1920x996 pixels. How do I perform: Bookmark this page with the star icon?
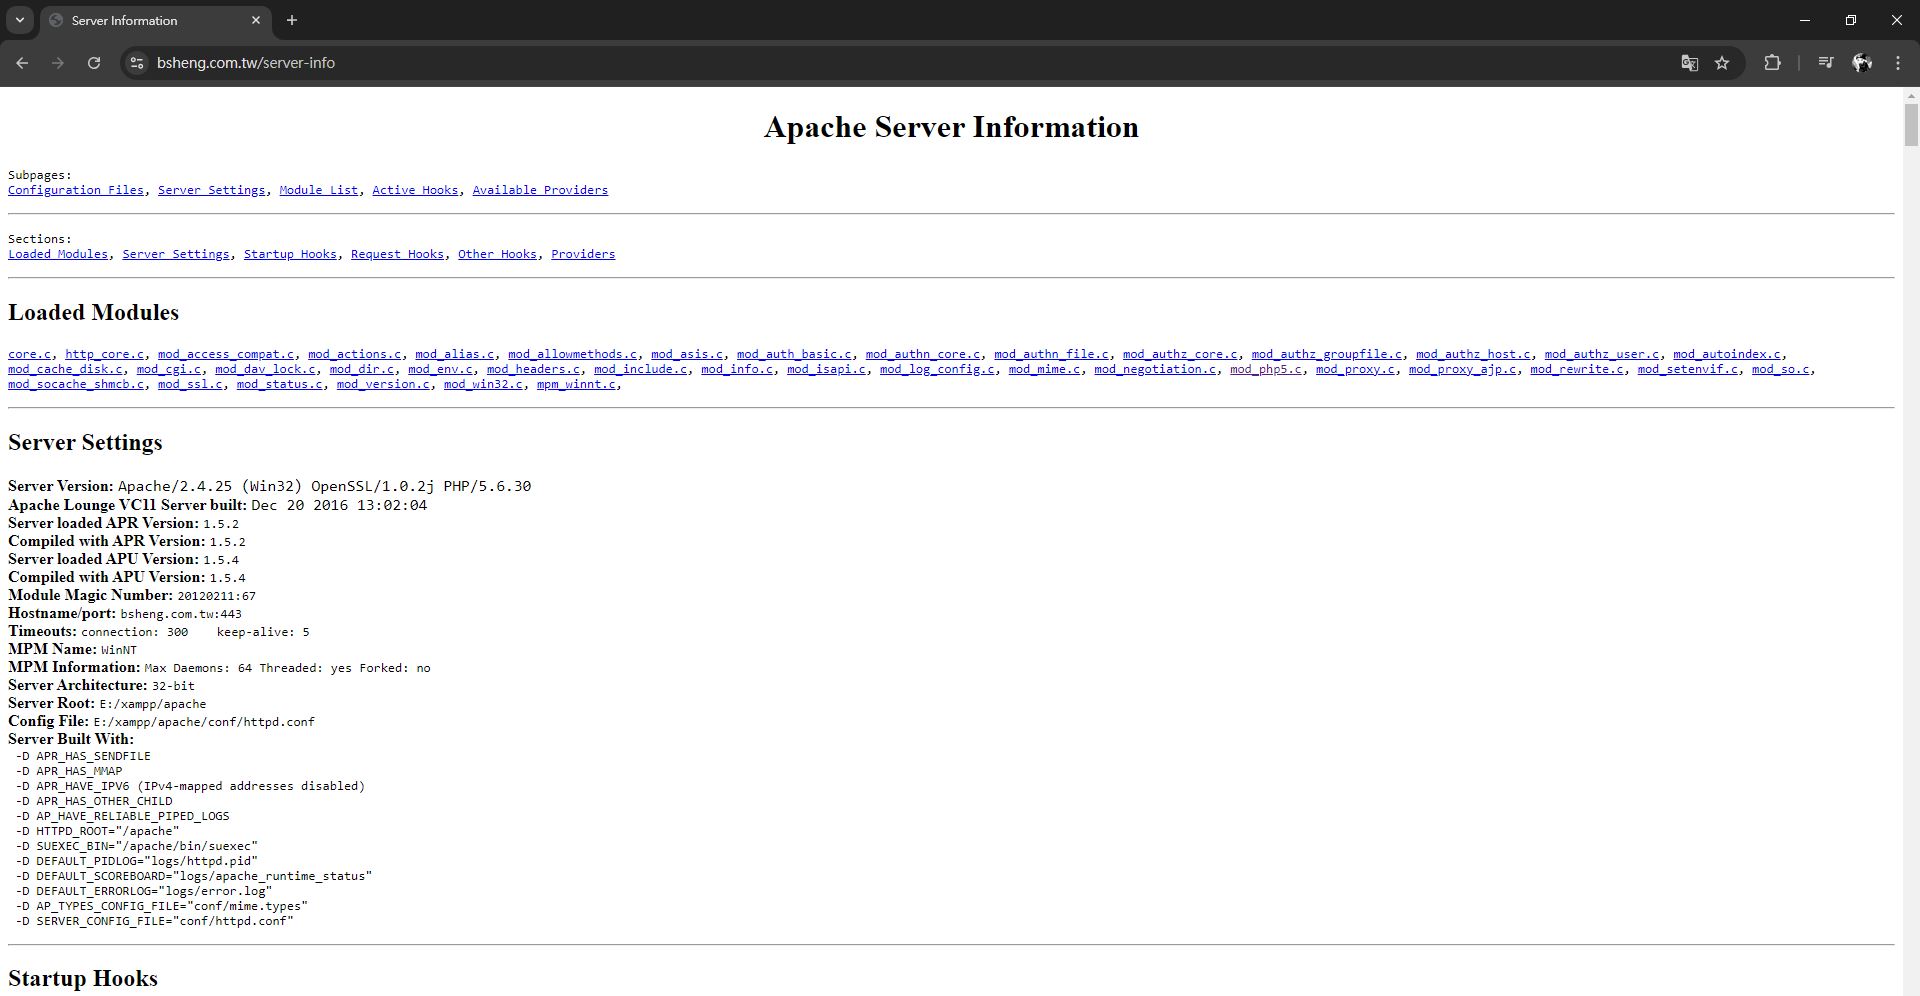tap(1722, 63)
